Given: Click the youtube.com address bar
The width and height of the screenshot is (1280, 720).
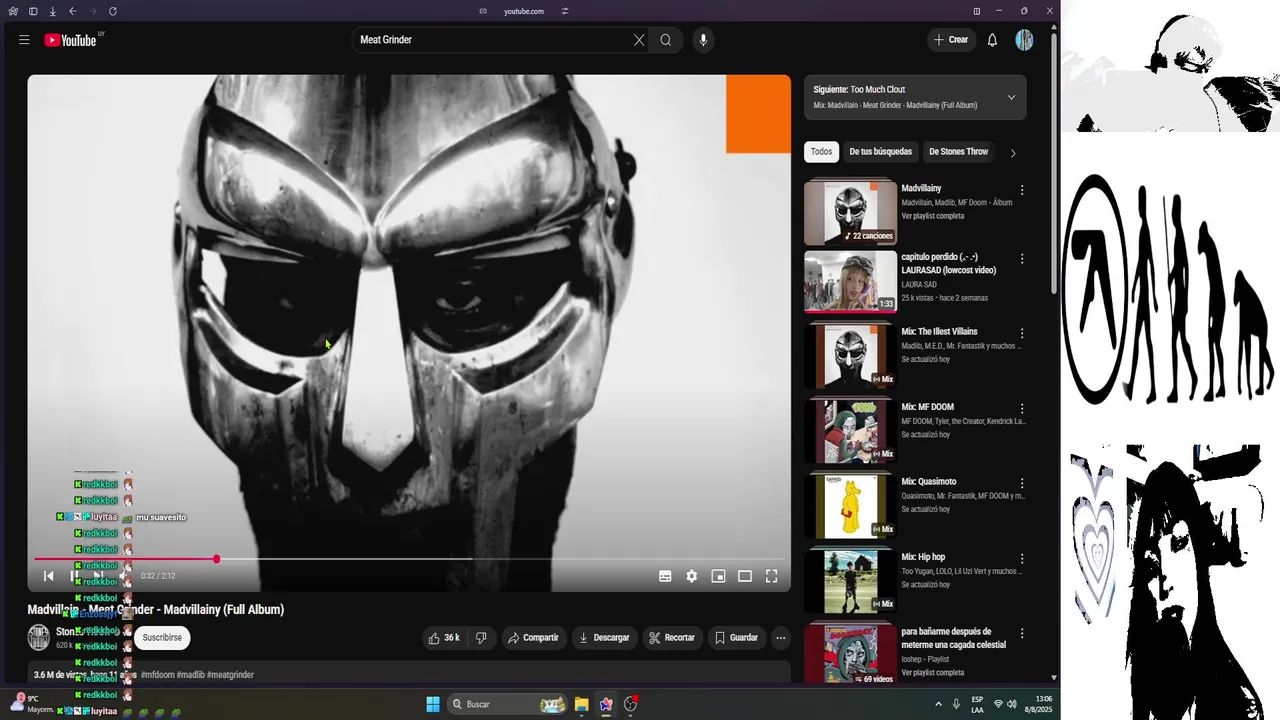Looking at the screenshot, I should pyautogui.click(x=524, y=11).
